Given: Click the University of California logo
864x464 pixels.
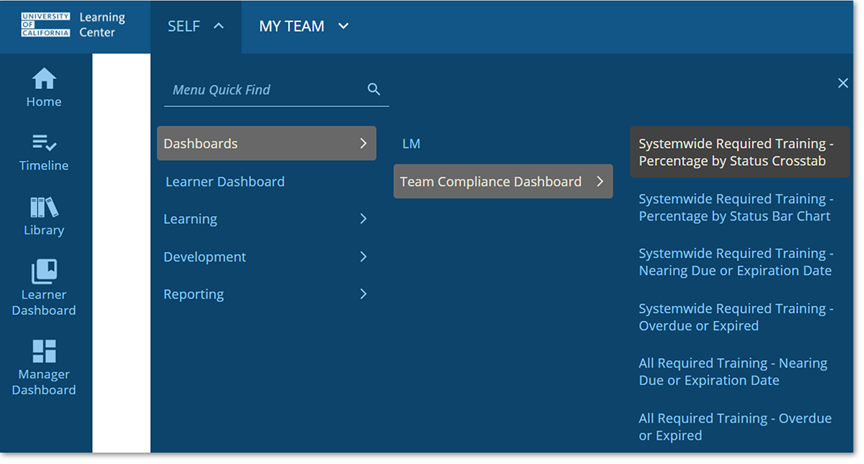Looking at the screenshot, I should [45, 25].
